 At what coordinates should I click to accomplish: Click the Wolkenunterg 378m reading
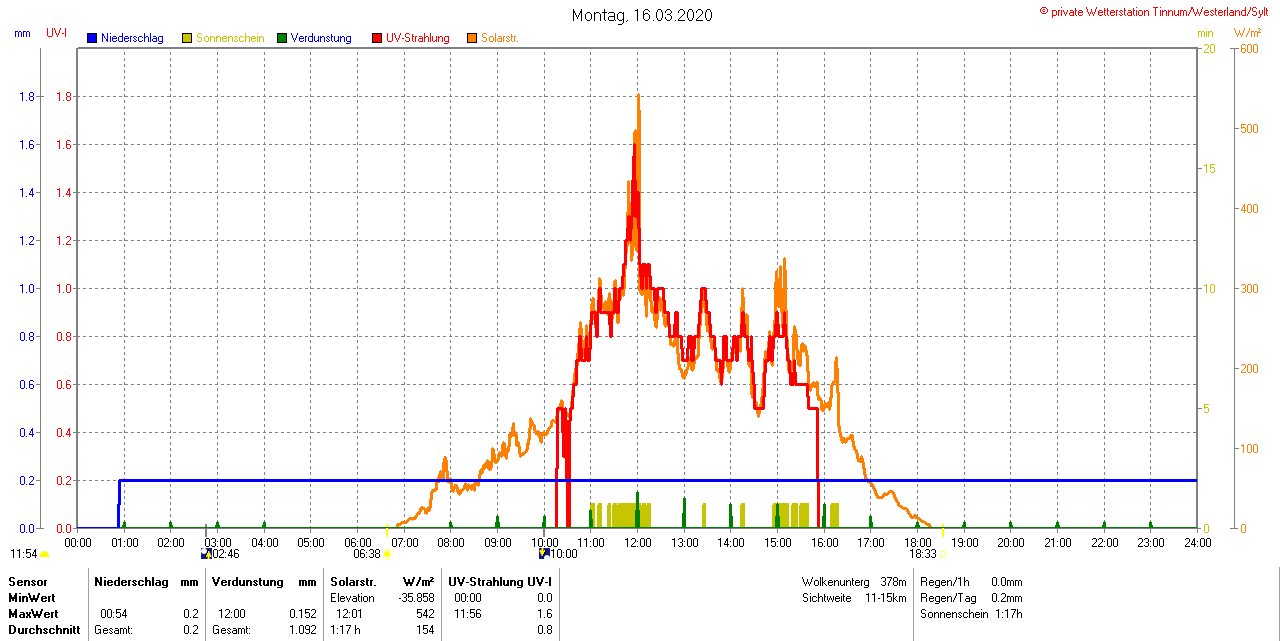(x=854, y=582)
